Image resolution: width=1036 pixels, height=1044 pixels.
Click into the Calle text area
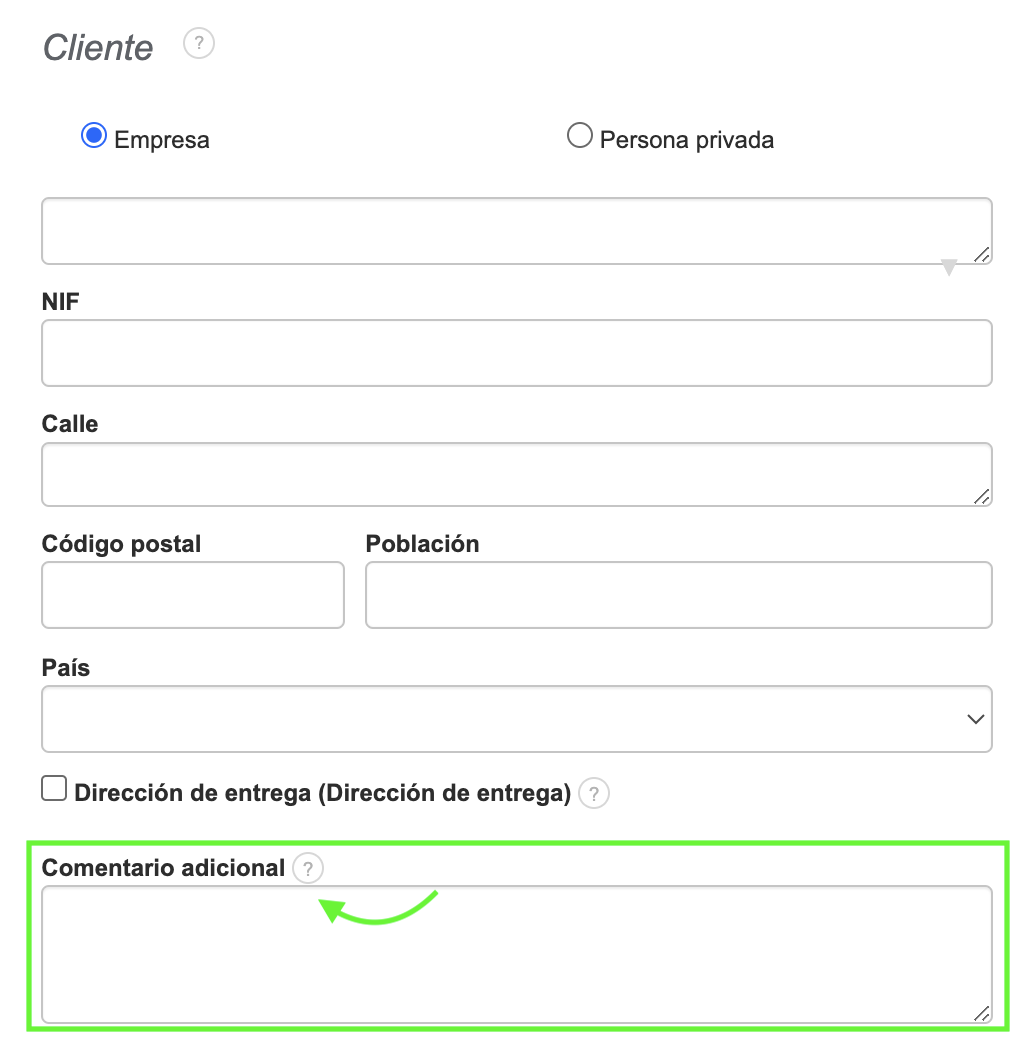tap(516, 475)
